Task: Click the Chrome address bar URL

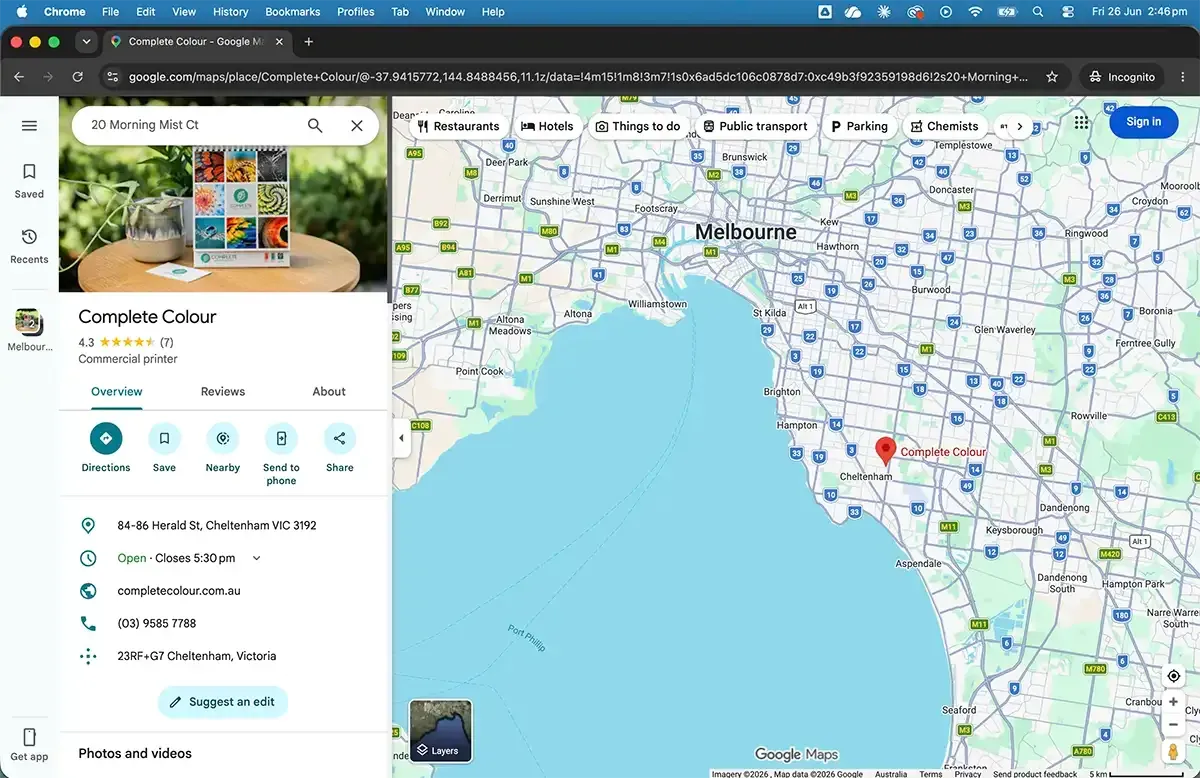Action: pyautogui.click(x=578, y=77)
